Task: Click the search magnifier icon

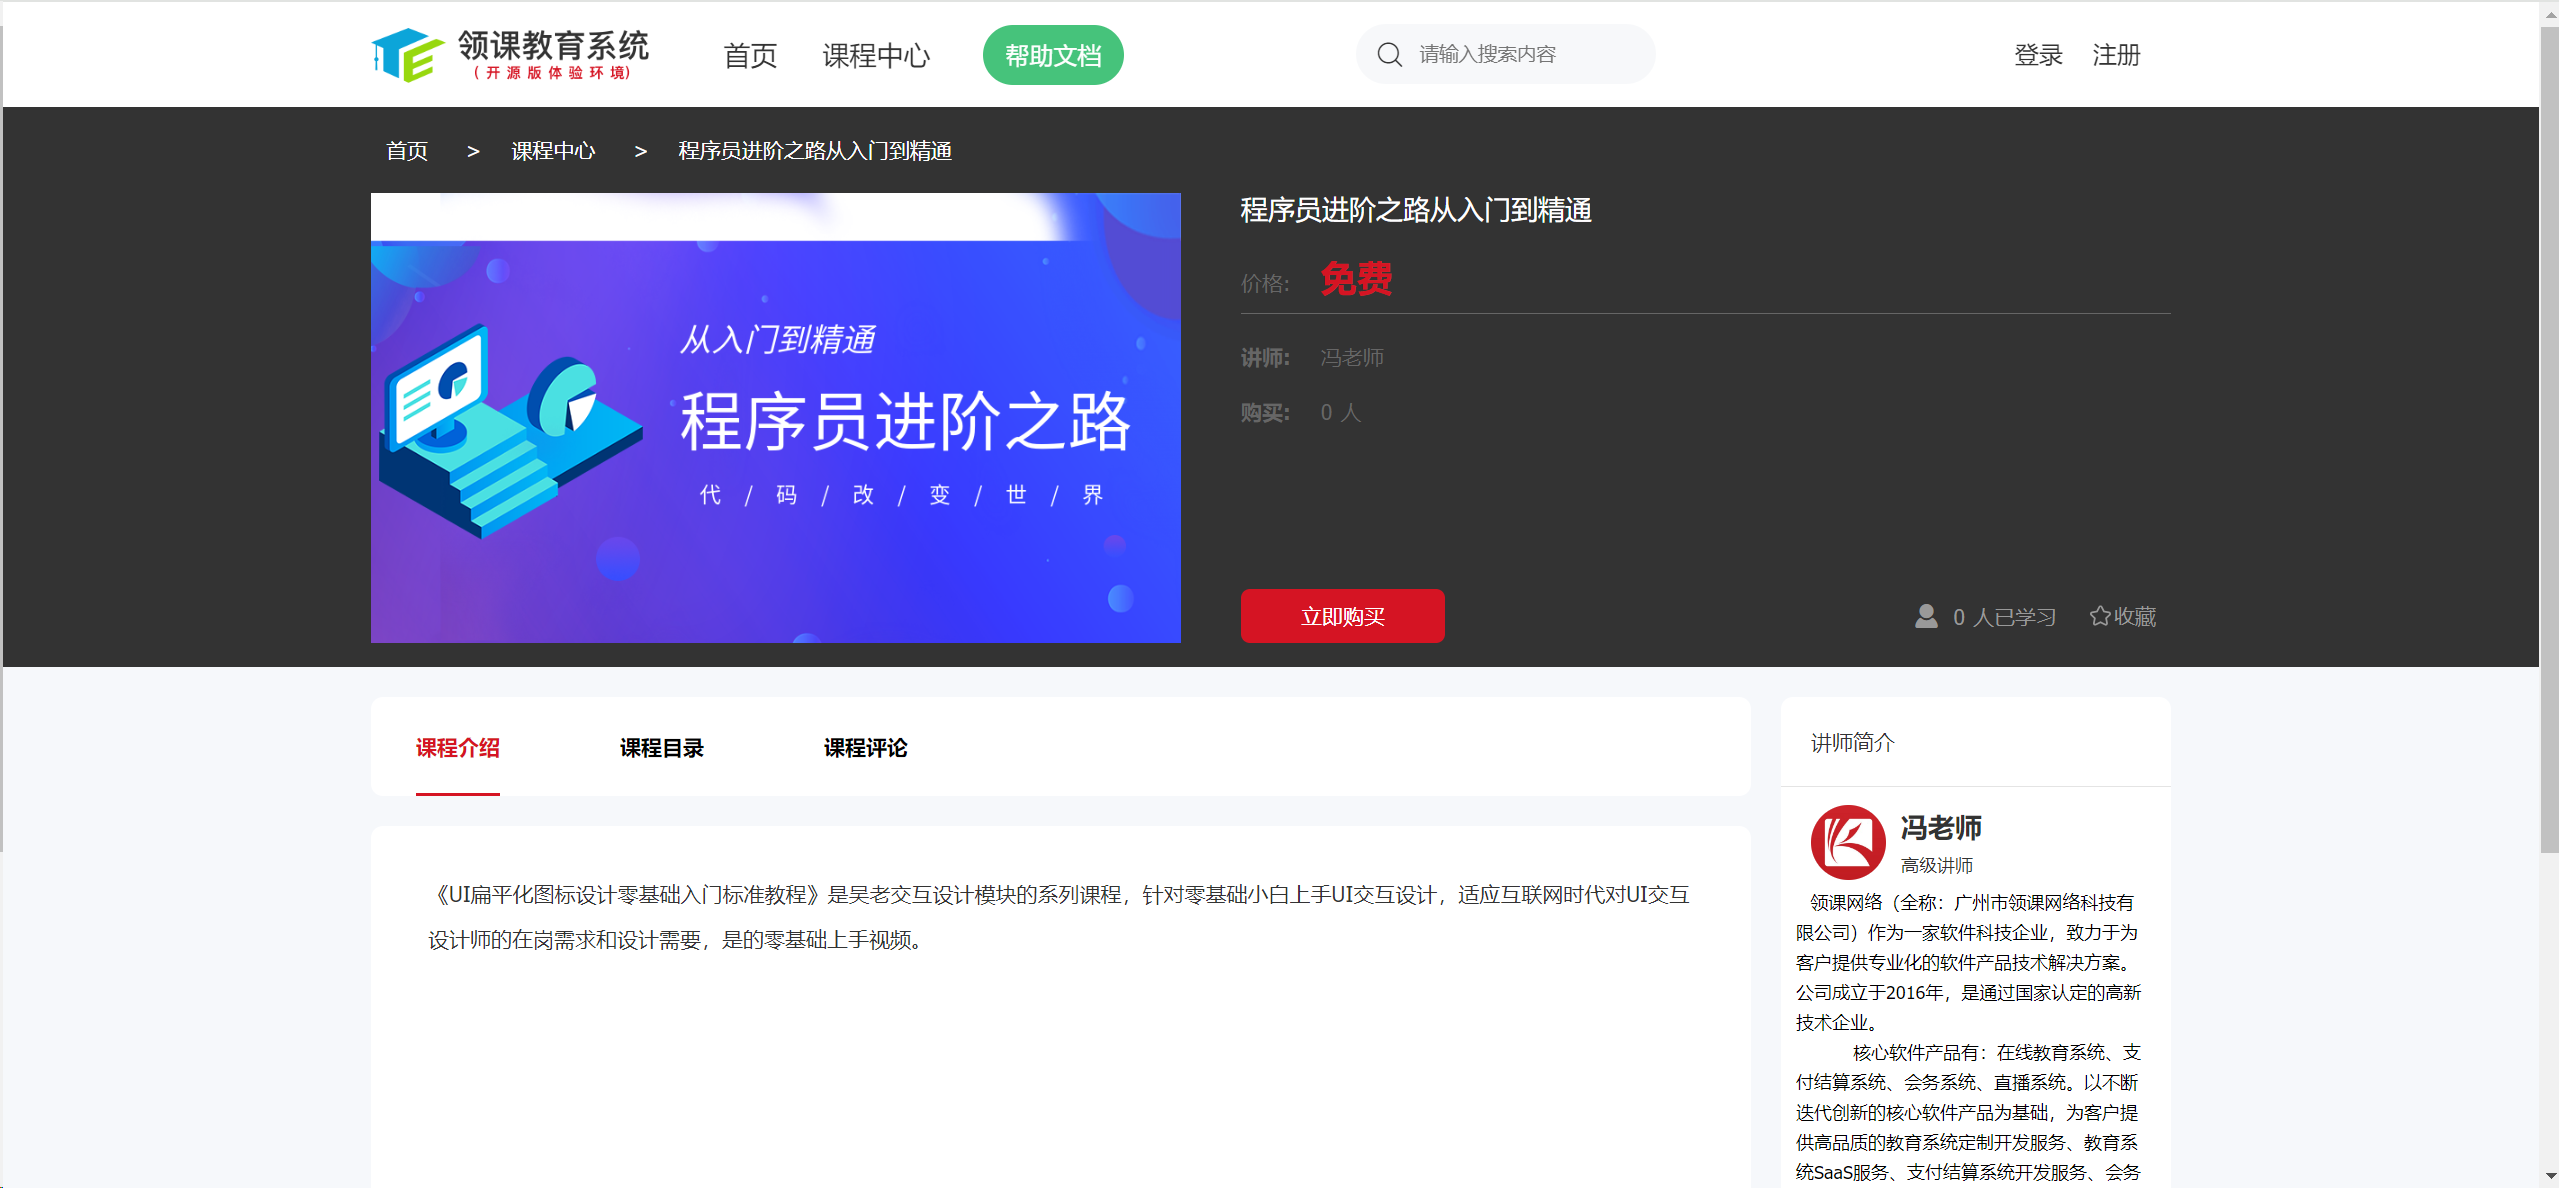Action: [1389, 54]
